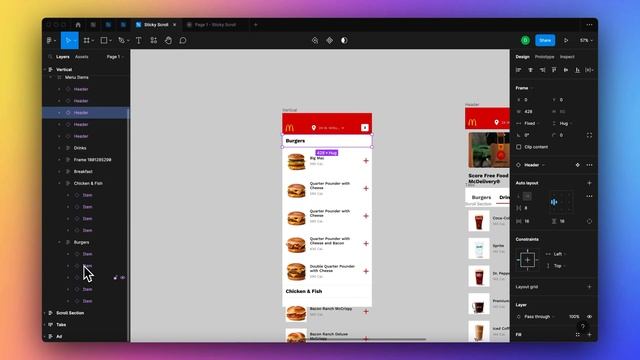The height and width of the screenshot is (360, 640).
Task: Add a new fill
Action: tap(589, 335)
